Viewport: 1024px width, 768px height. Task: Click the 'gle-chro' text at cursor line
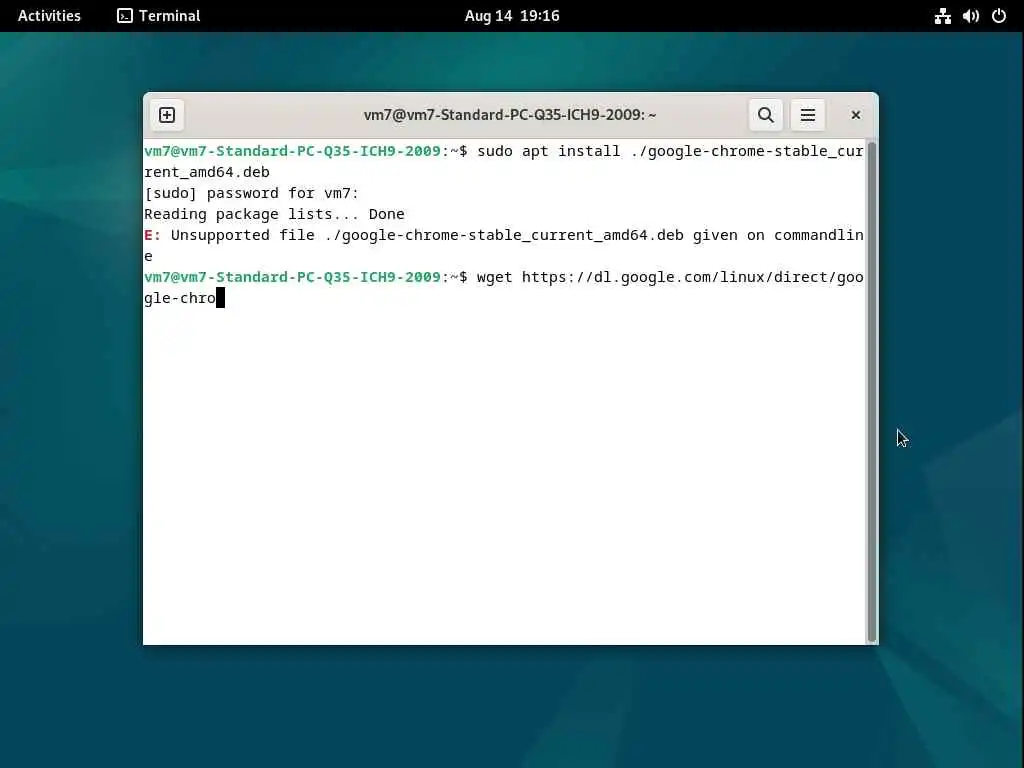pyautogui.click(x=180, y=298)
